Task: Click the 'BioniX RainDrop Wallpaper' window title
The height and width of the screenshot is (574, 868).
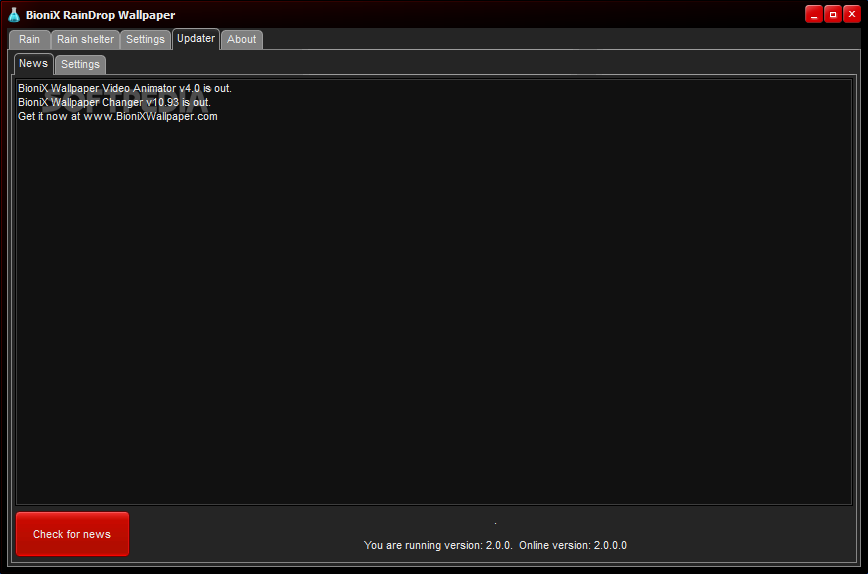Action: tap(100, 15)
